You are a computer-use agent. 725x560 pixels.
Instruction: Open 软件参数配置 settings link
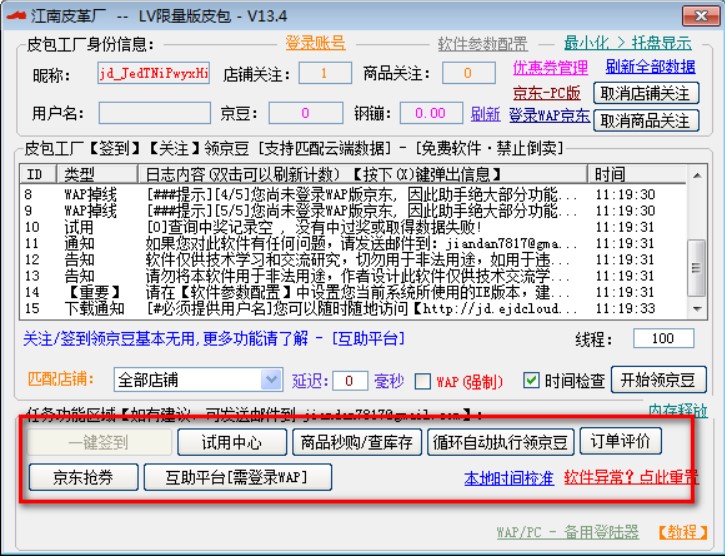click(483, 44)
